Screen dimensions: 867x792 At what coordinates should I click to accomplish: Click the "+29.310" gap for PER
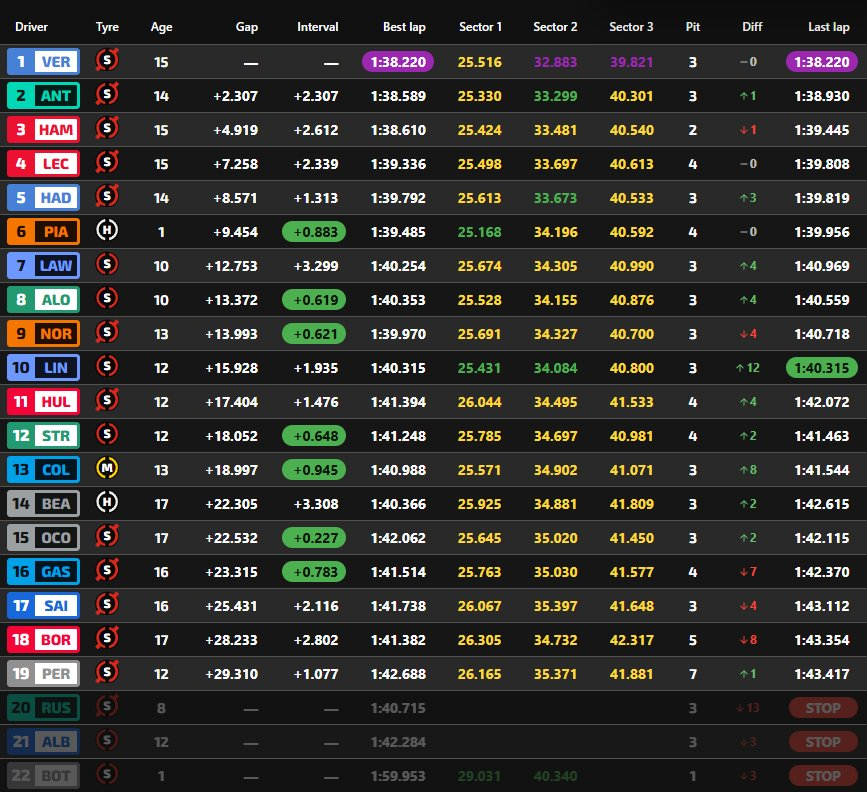(x=232, y=674)
